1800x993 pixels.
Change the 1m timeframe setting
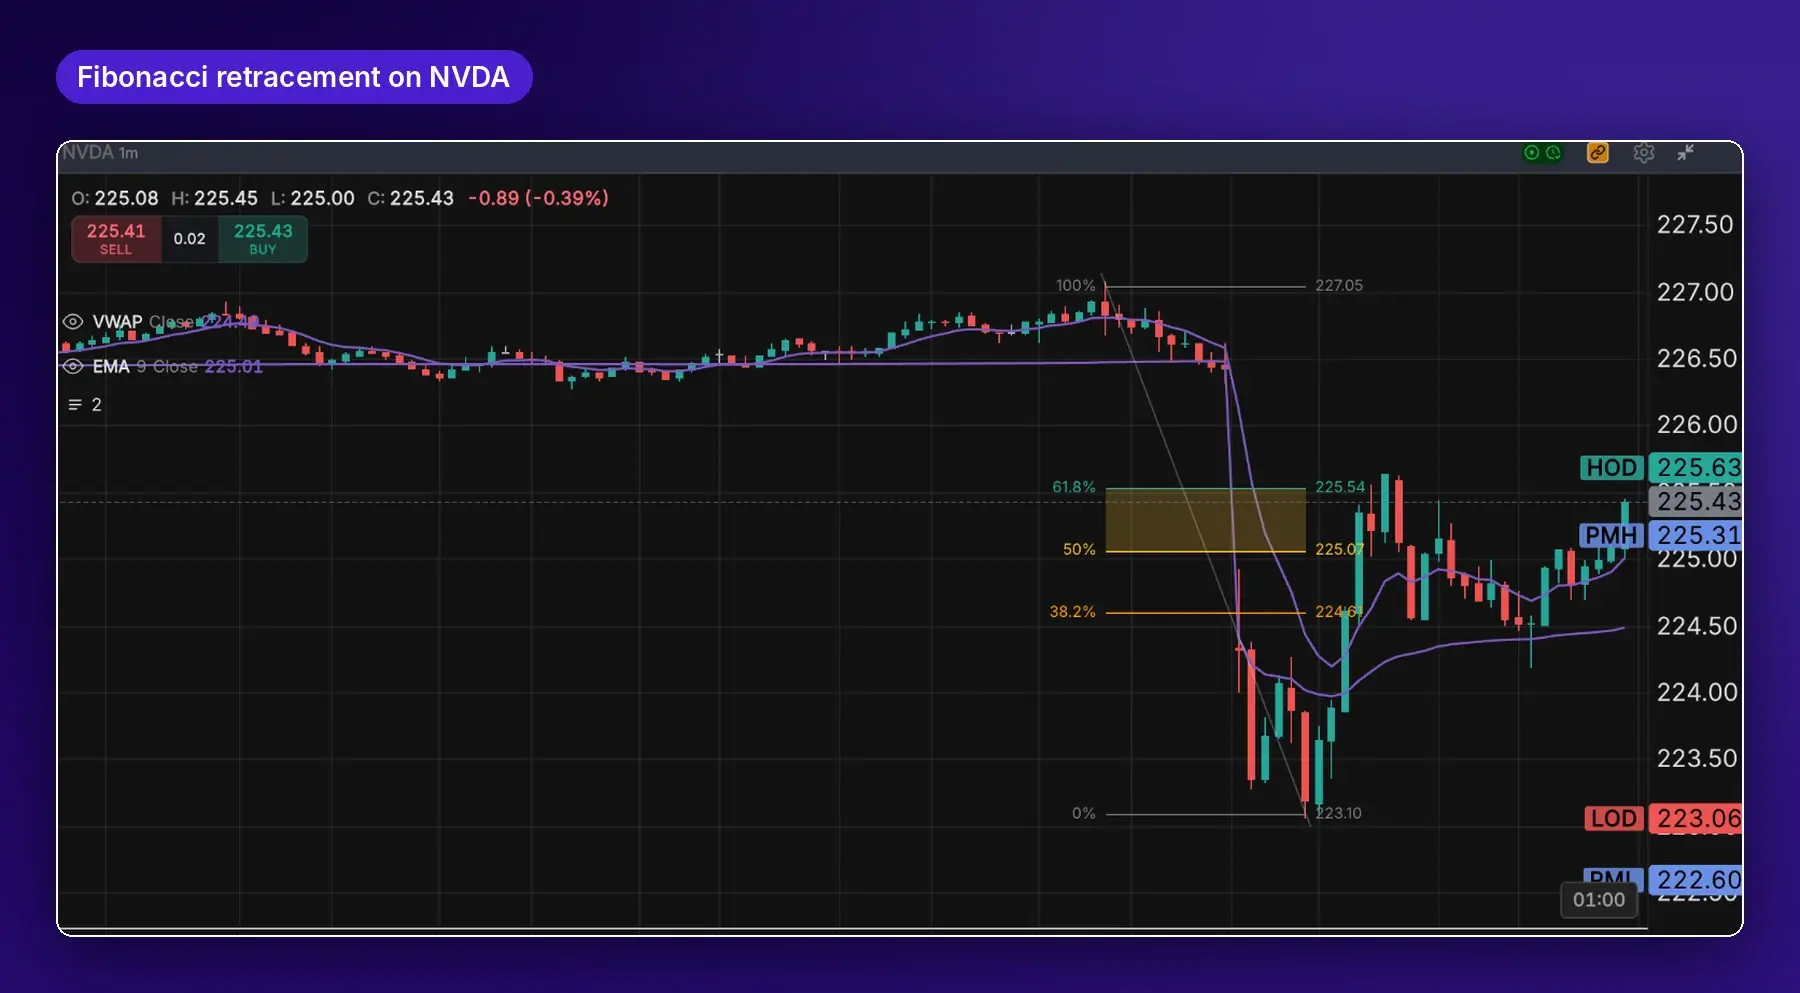[128, 153]
